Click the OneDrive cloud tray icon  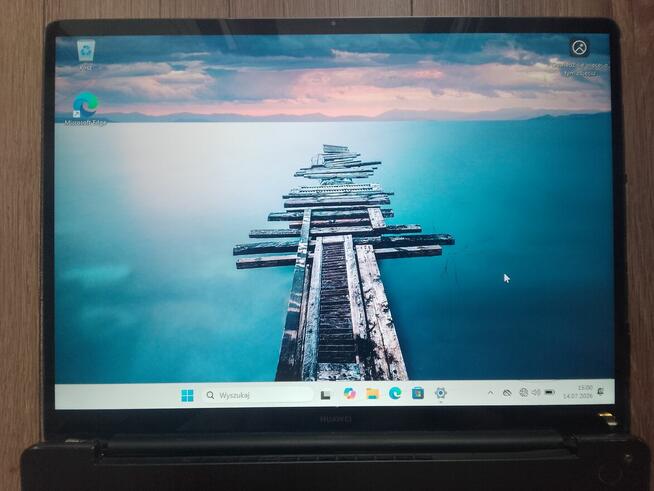click(x=507, y=393)
